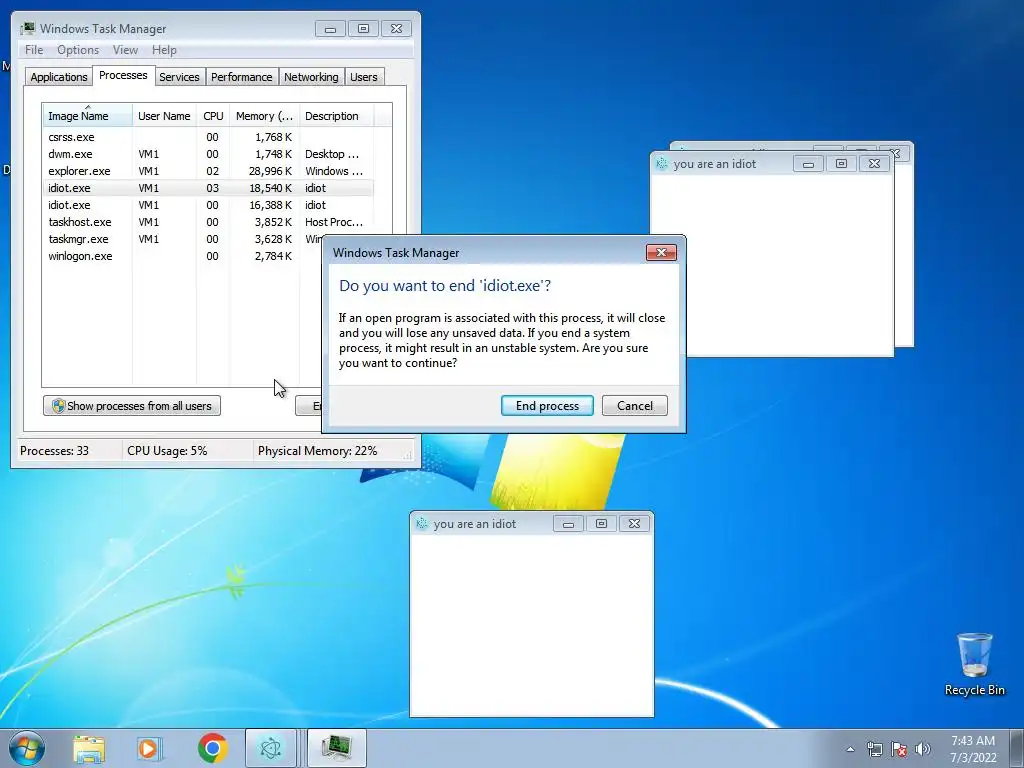Open the Networking tab

[311, 76]
